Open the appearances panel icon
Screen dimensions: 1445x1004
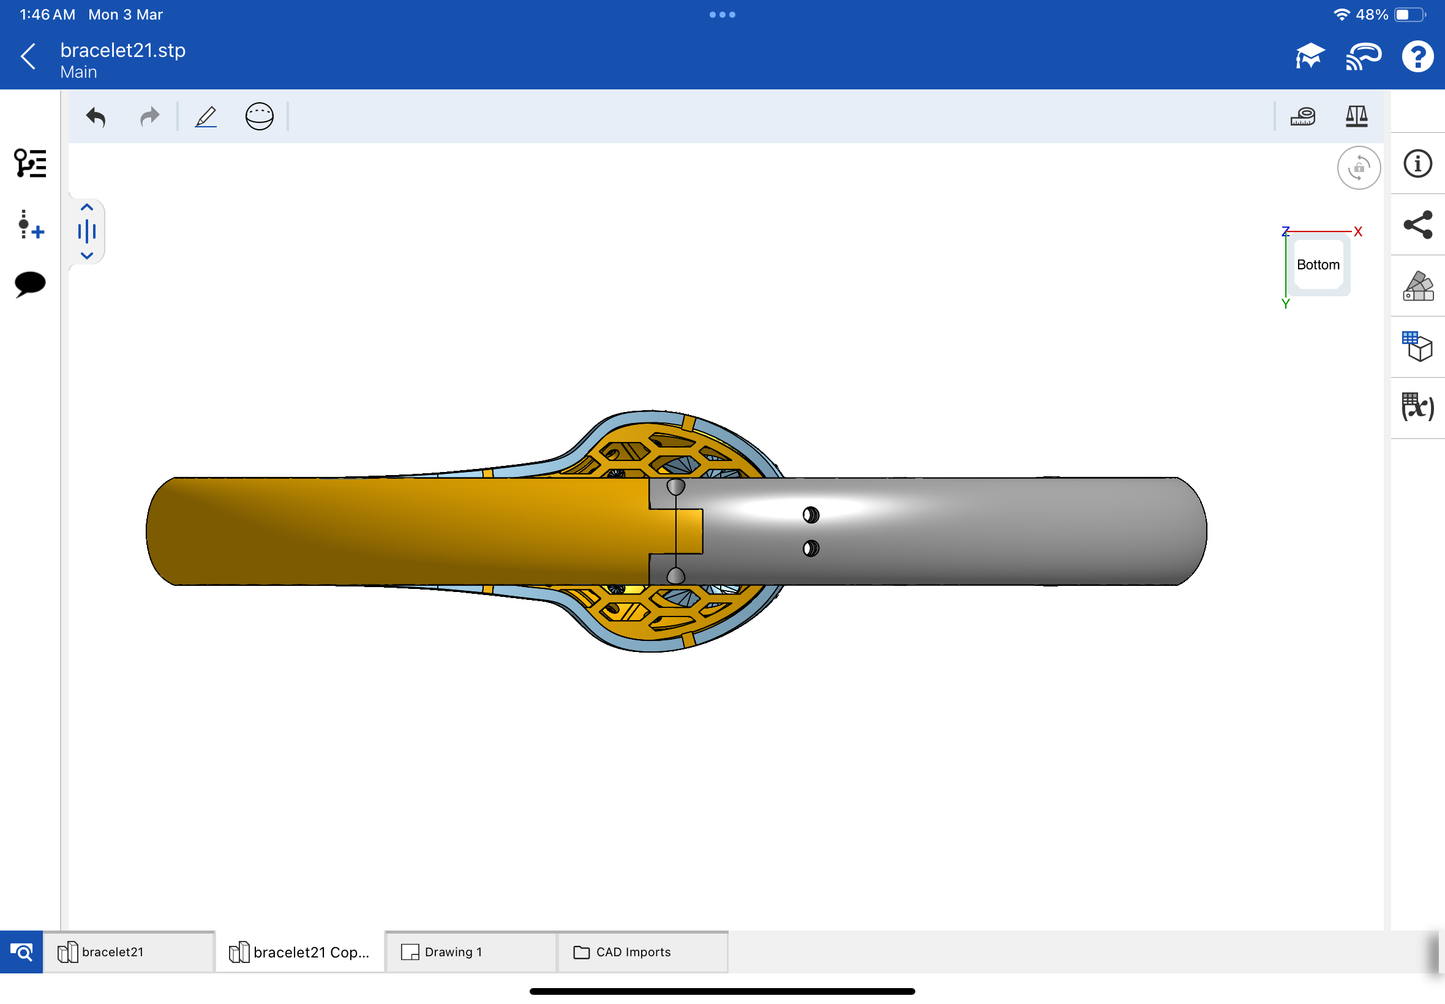[x=1417, y=286]
